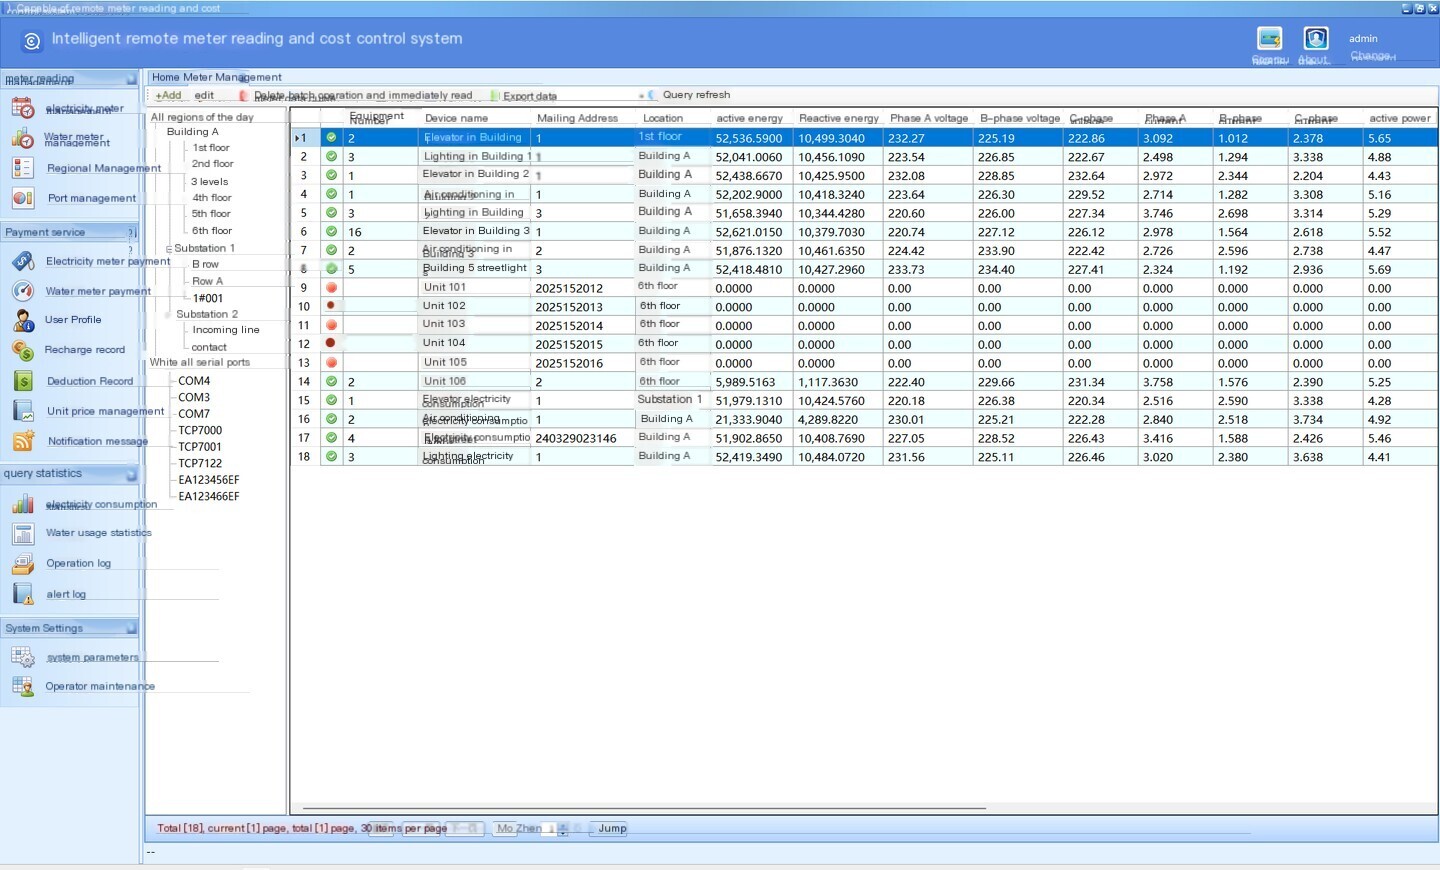The width and height of the screenshot is (1440, 870).
Task: Collapse the Substation 1 tree node
Action: pyautogui.click(x=169, y=249)
